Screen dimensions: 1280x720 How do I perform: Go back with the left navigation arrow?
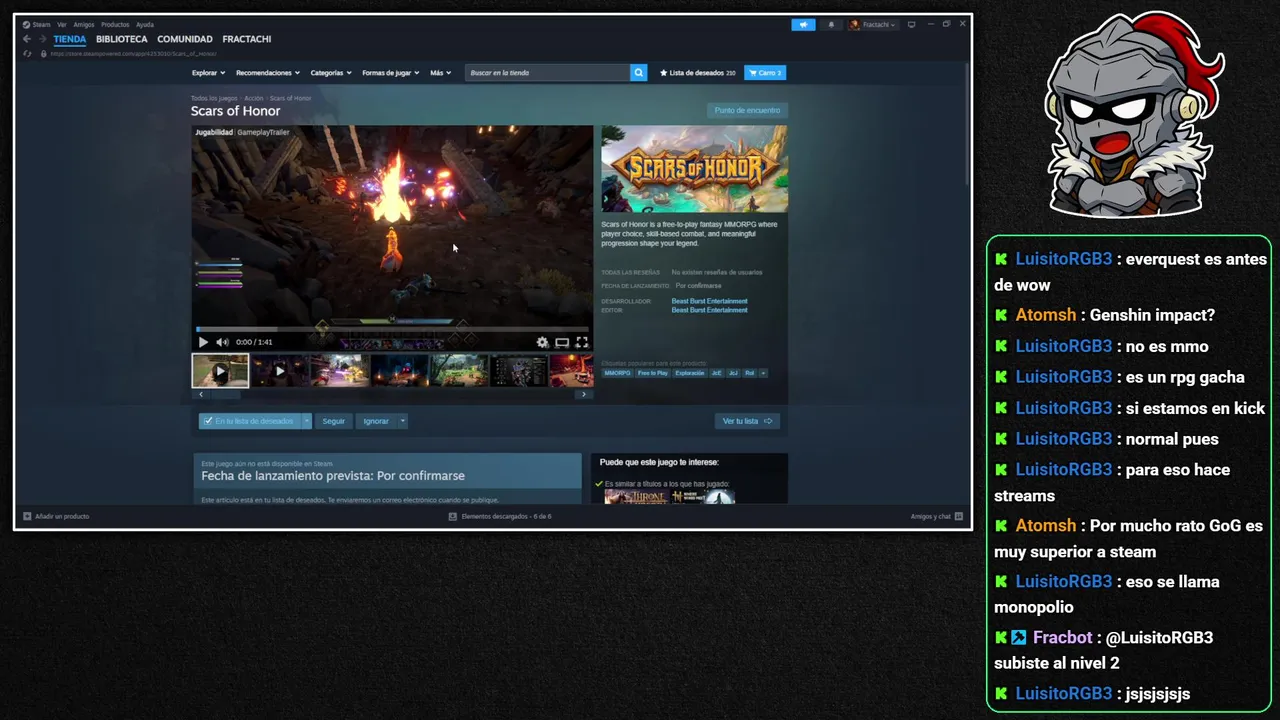(27, 39)
